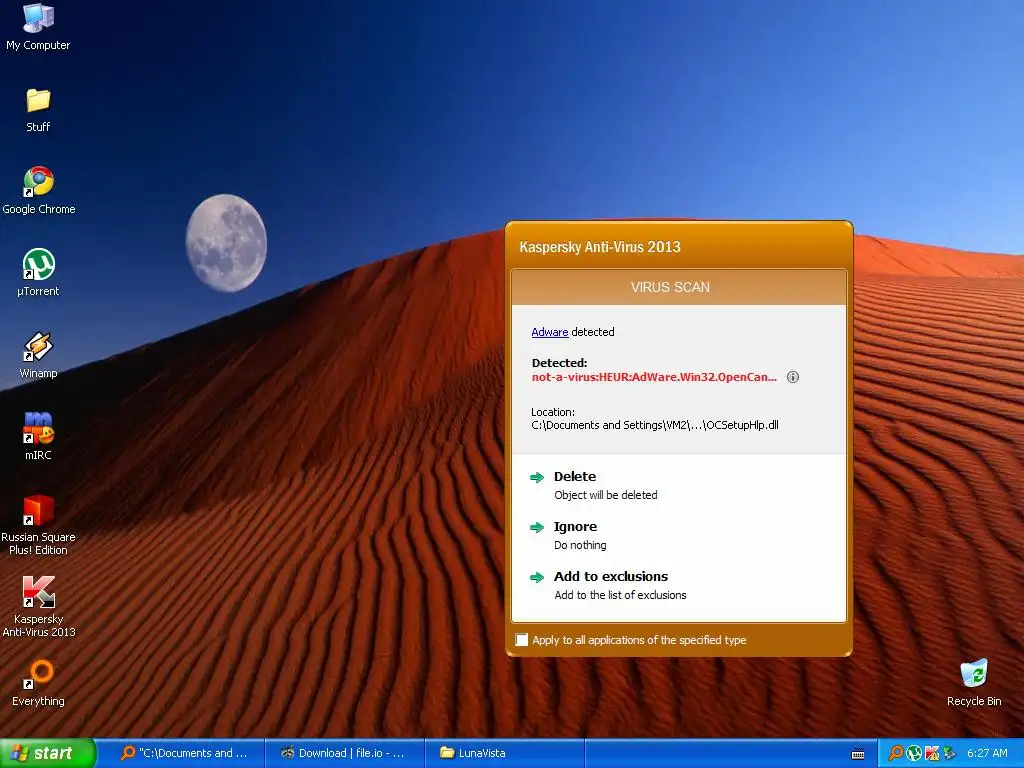Choose Delete to remove the detected object

pos(575,477)
